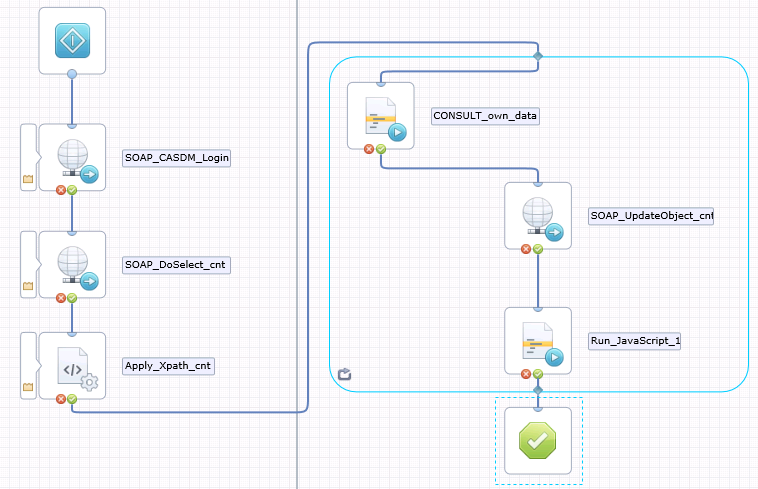This screenshot has width=758, height=489.
Task: Click green success port of CONSULT_own_data
Action: (381, 149)
